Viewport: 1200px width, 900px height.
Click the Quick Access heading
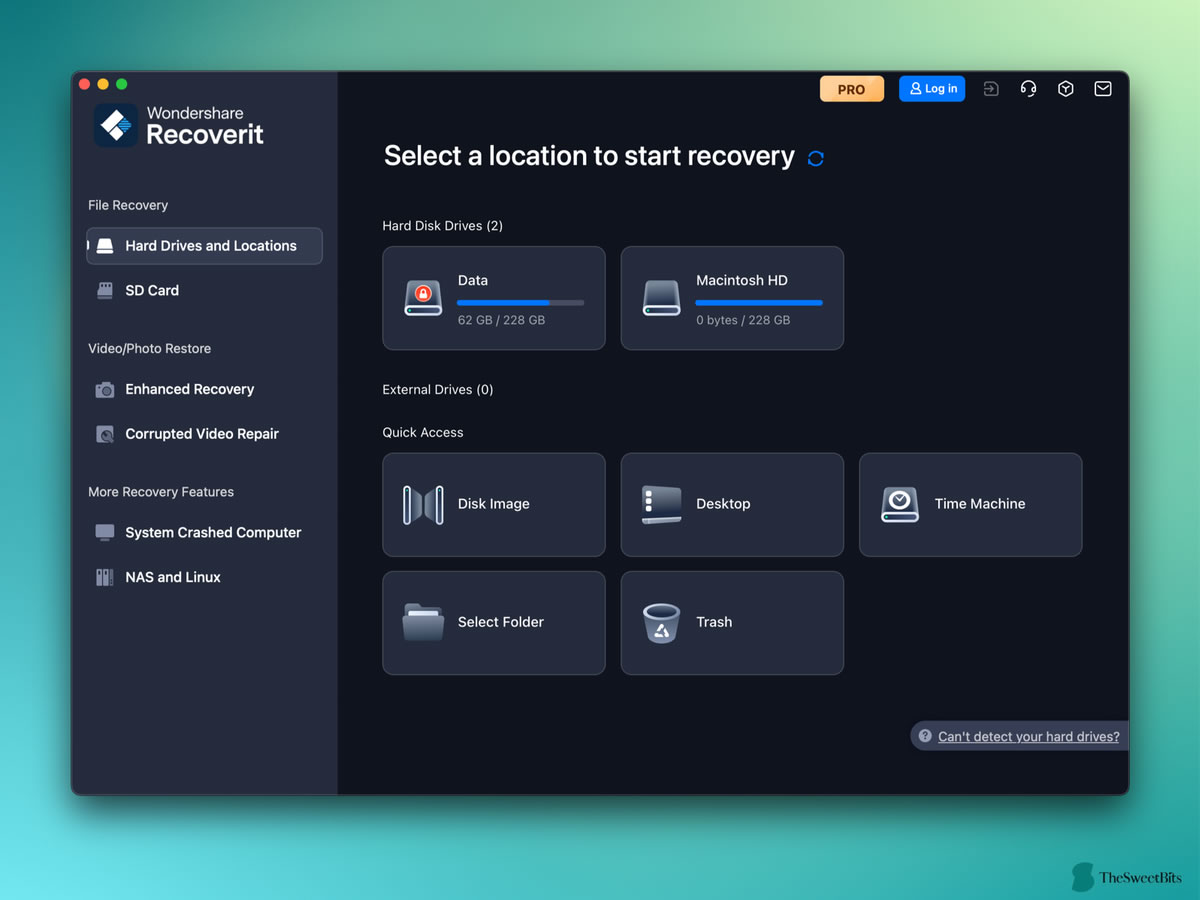[423, 433]
